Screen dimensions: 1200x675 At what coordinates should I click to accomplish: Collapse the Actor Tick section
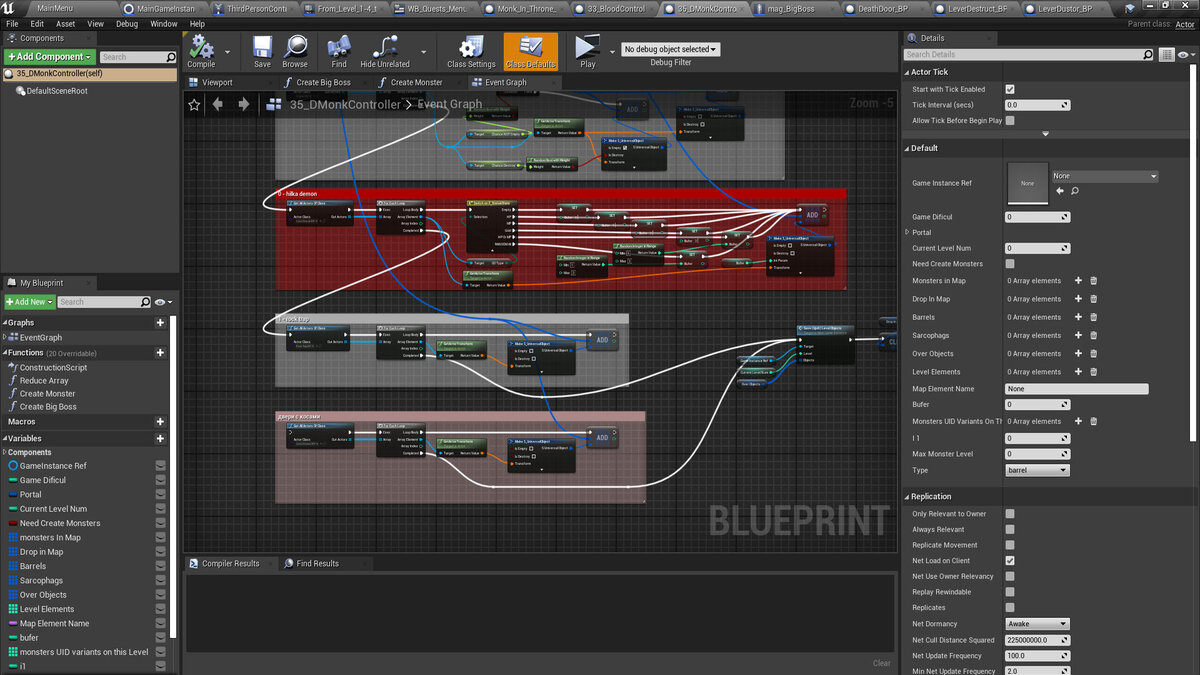coord(906,72)
